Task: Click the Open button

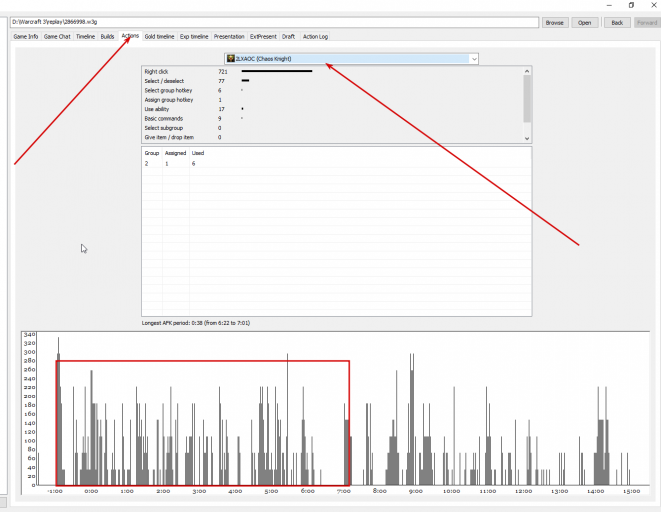Action: click(x=584, y=23)
